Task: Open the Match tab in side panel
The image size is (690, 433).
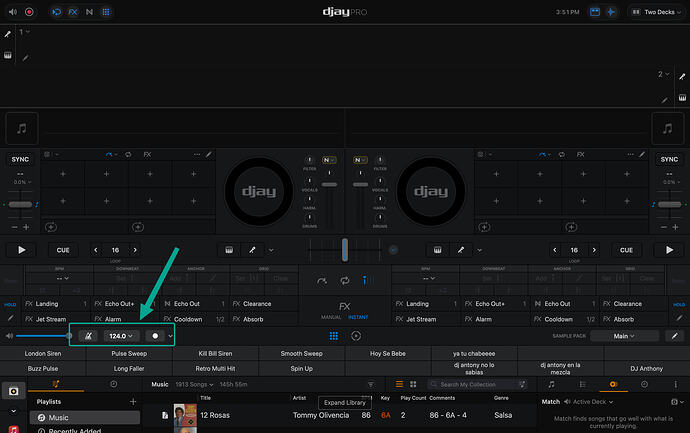Action: click(613, 384)
